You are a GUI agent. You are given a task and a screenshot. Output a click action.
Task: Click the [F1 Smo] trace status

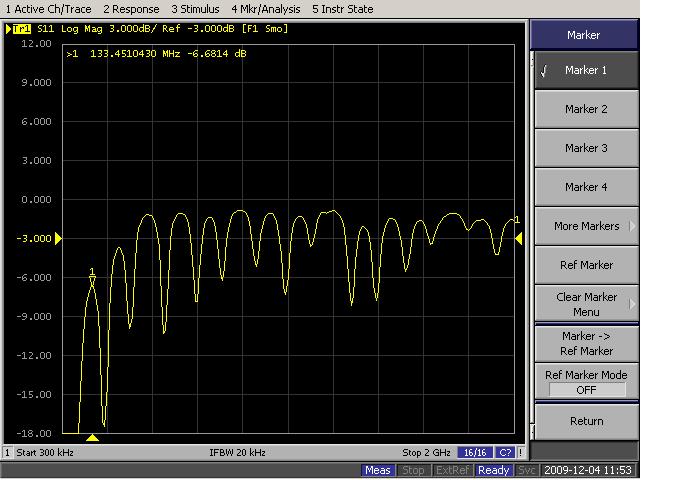tap(265, 29)
